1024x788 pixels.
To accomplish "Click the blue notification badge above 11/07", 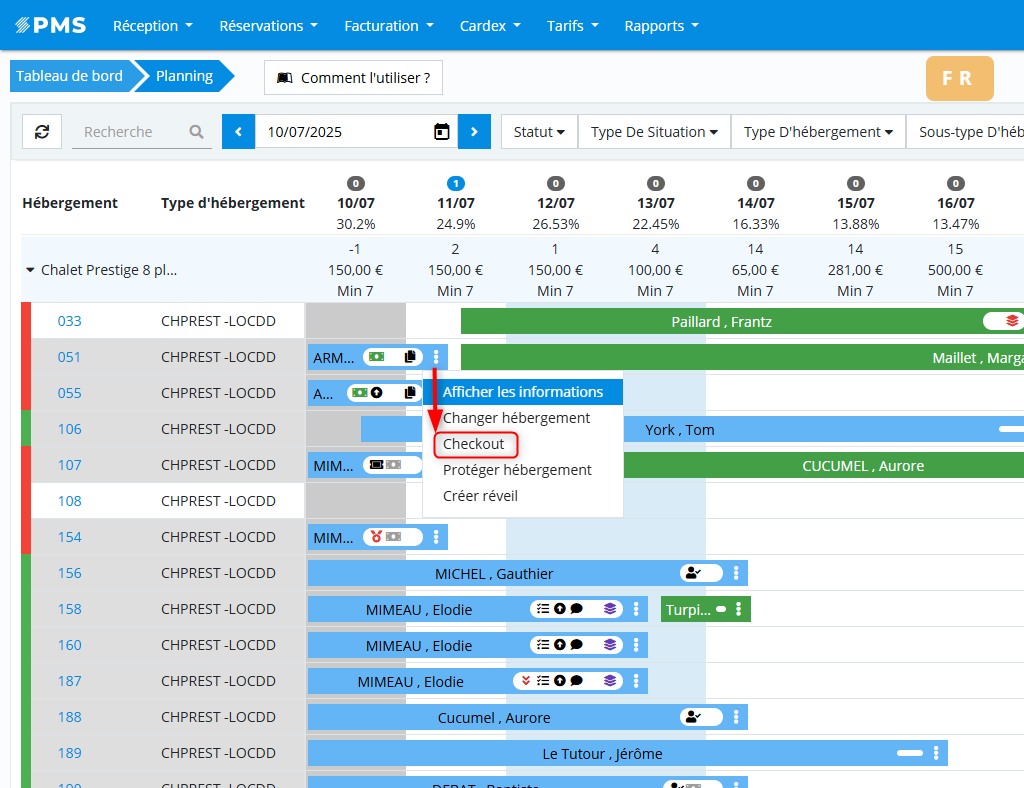I will 455,183.
